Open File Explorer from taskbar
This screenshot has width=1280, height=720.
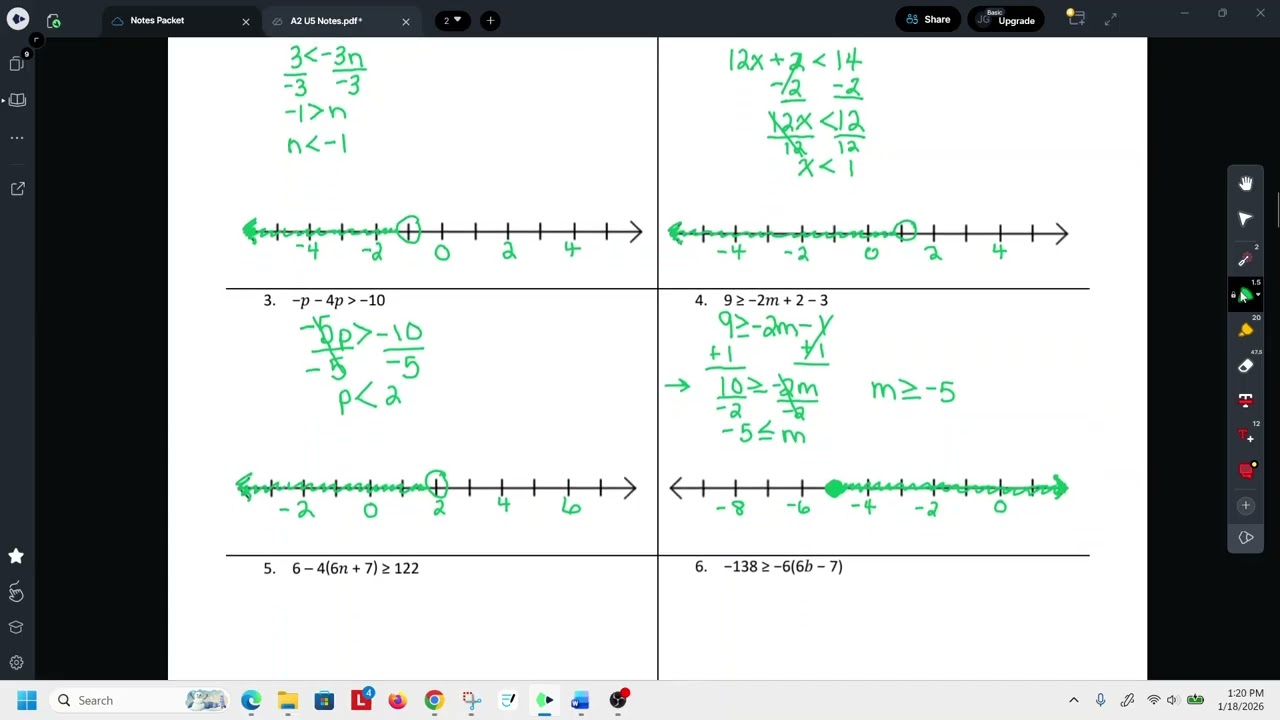click(288, 700)
